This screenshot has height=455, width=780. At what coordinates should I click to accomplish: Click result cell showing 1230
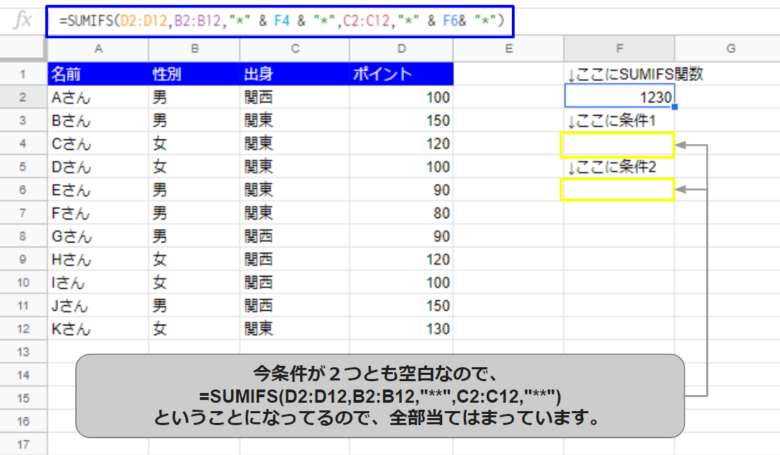619,97
